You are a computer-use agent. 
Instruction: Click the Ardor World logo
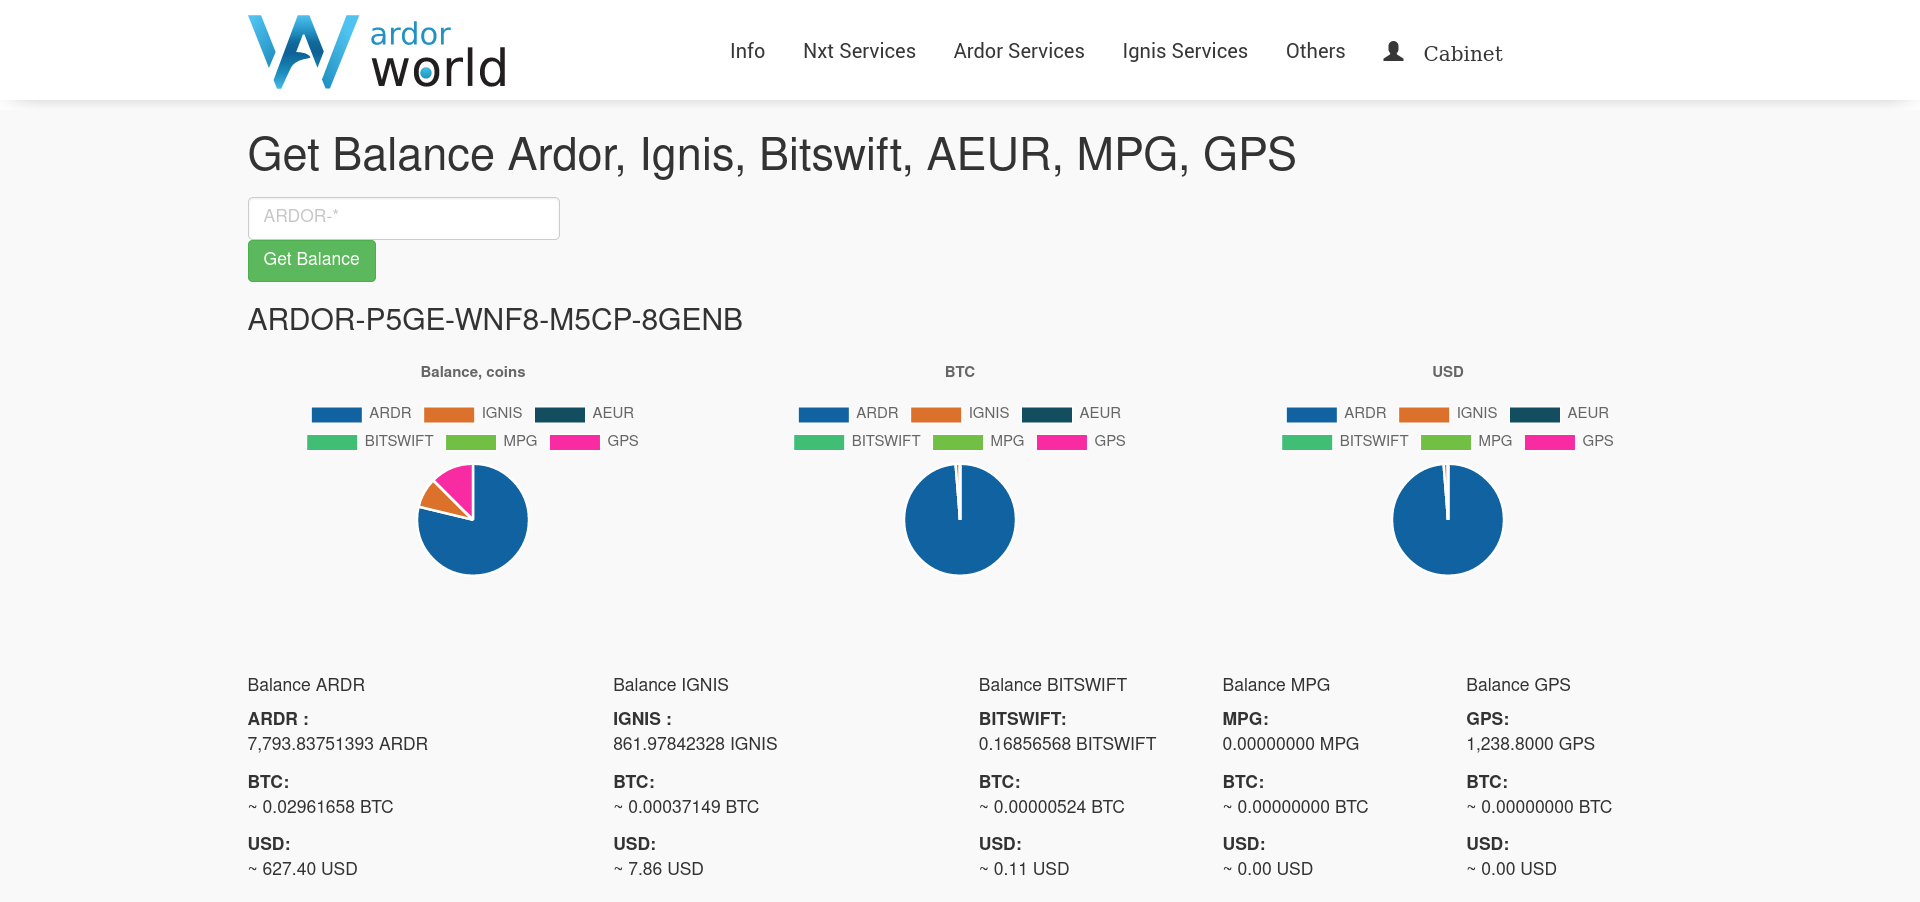(377, 52)
